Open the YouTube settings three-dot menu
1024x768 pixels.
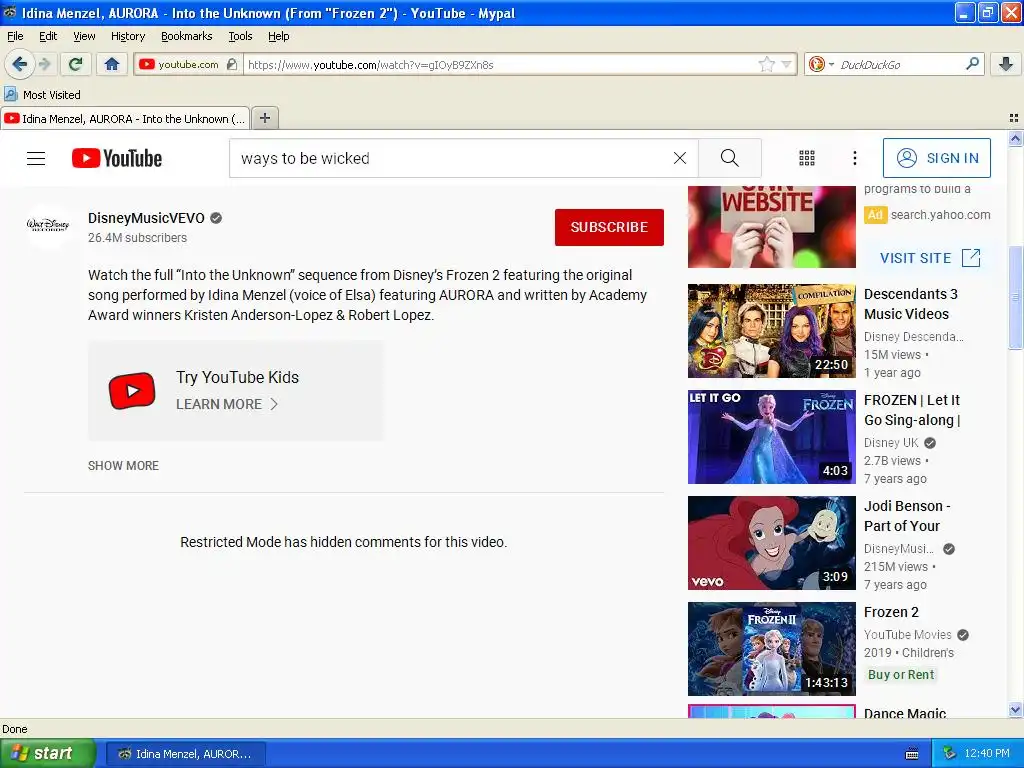[854, 158]
